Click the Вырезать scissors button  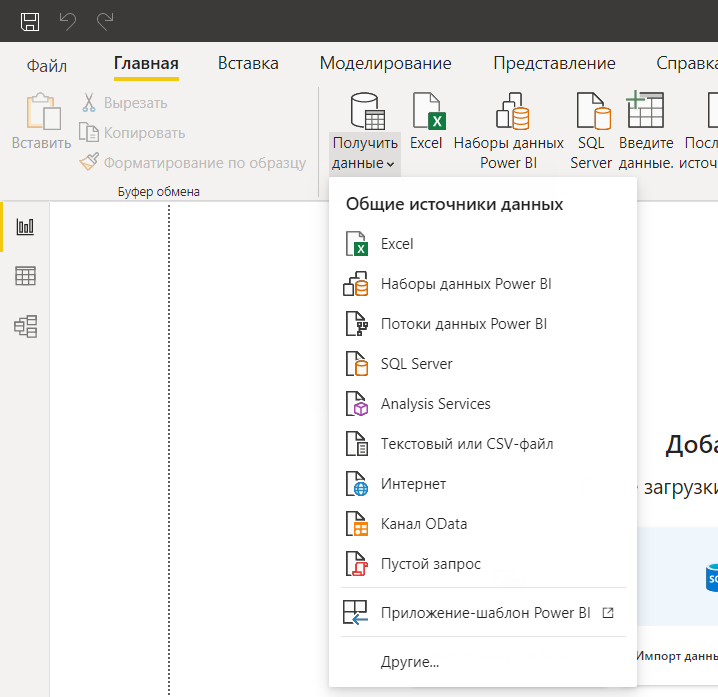click(x=124, y=103)
